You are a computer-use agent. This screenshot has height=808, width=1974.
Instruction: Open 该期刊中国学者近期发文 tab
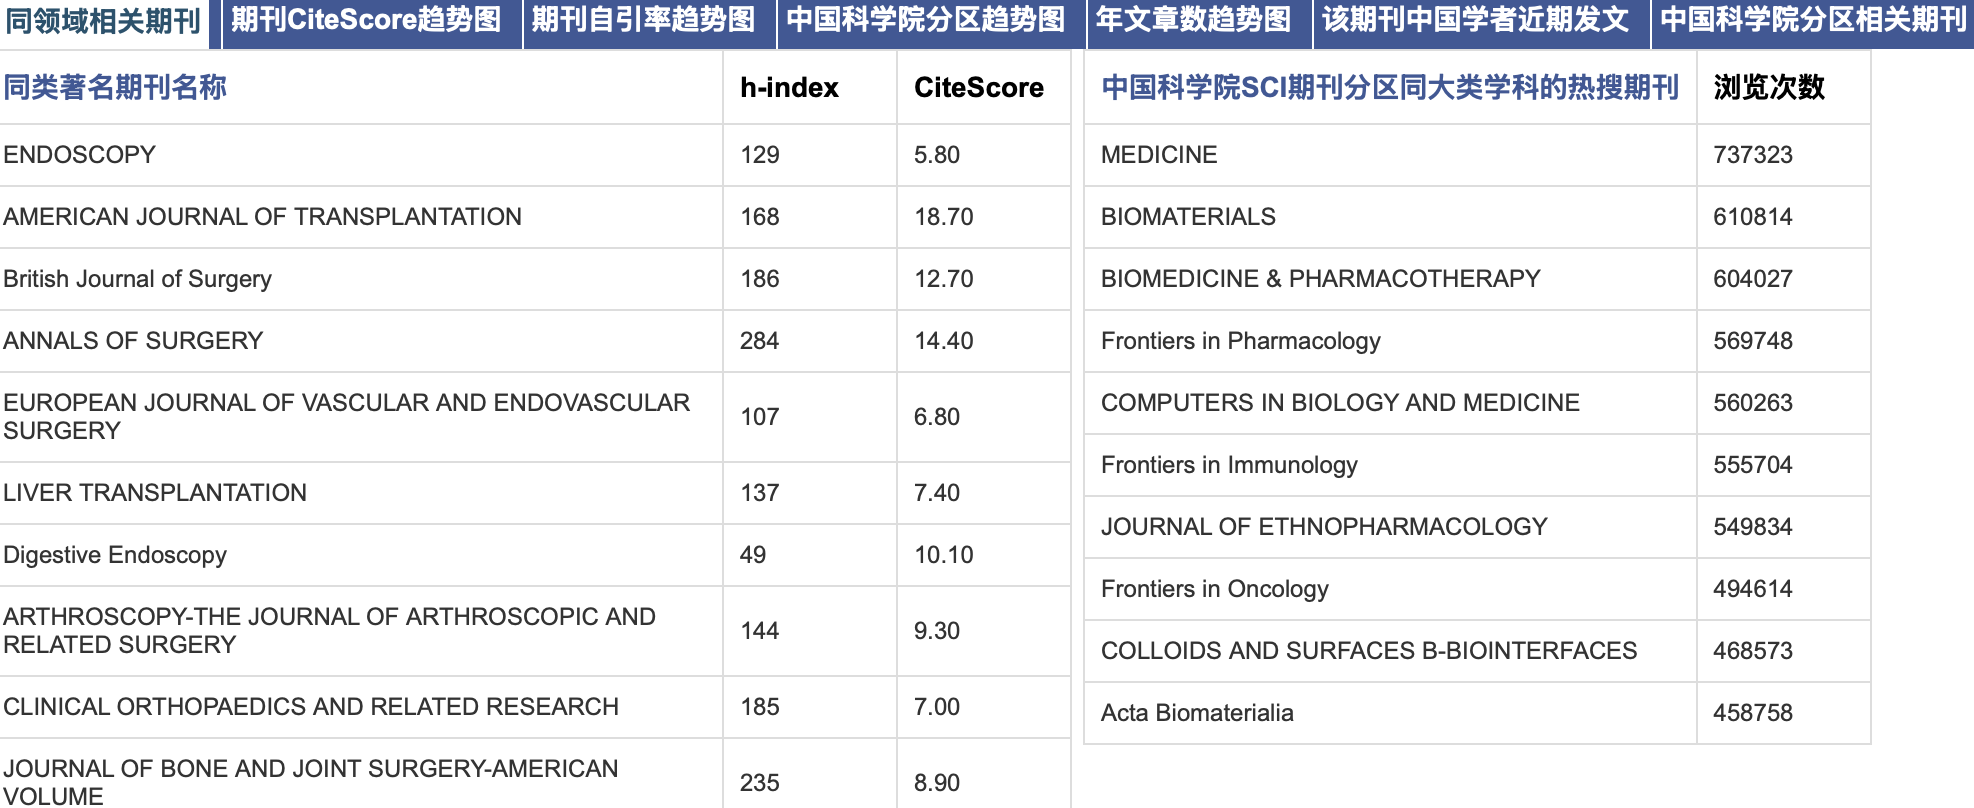1475,20
